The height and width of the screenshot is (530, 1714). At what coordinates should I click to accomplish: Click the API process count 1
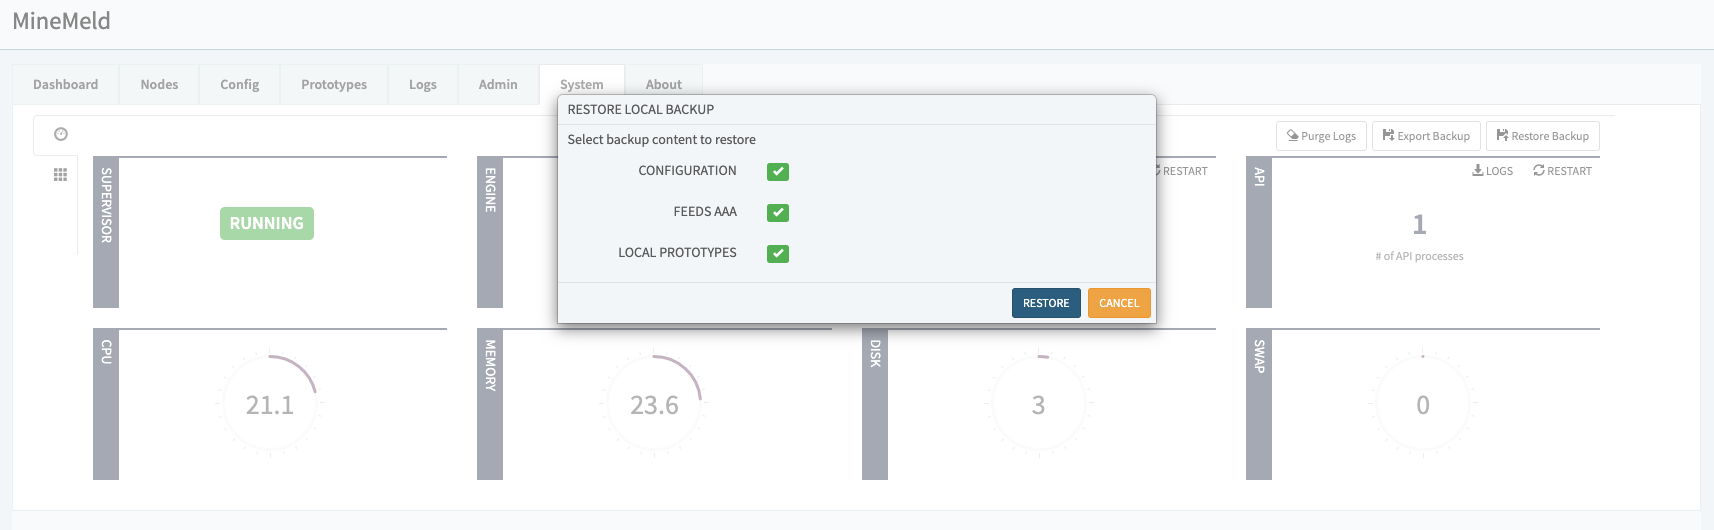(1419, 224)
